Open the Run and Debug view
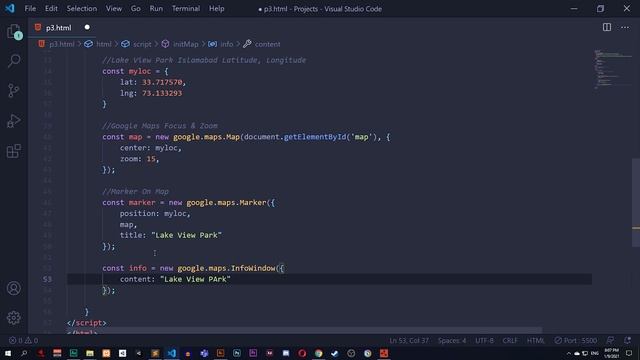This screenshot has height=360, width=640. [14, 120]
